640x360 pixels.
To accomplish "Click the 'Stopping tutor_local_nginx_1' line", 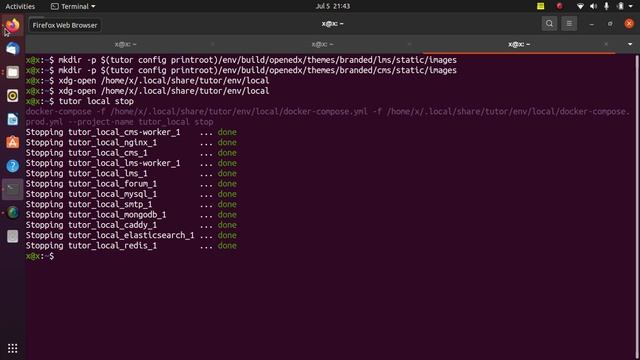I will pyautogui.click(x=131, y=142).
